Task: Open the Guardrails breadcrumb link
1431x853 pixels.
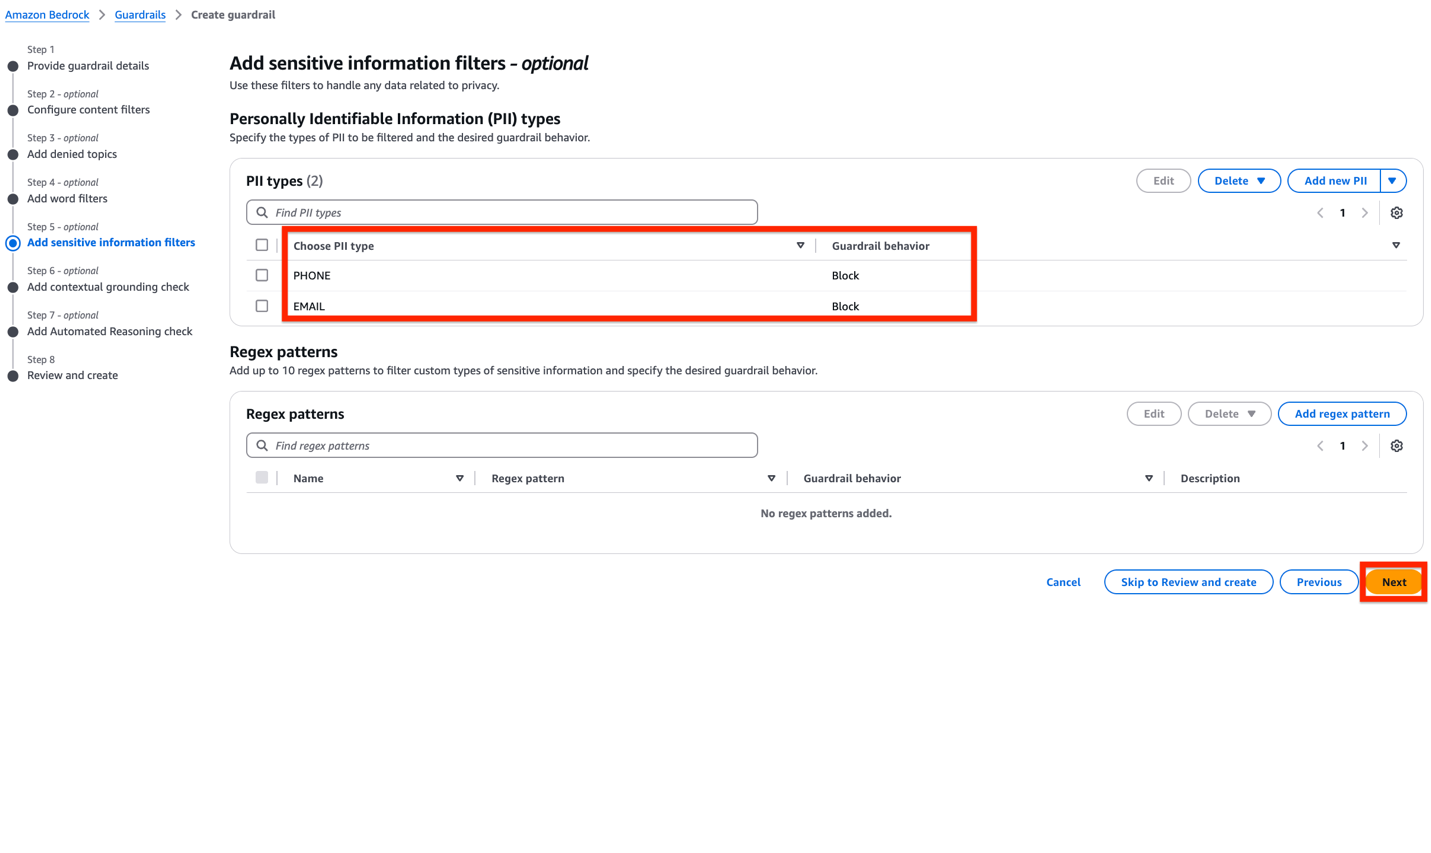Action: pyautogui.click(x=139, y=14)
